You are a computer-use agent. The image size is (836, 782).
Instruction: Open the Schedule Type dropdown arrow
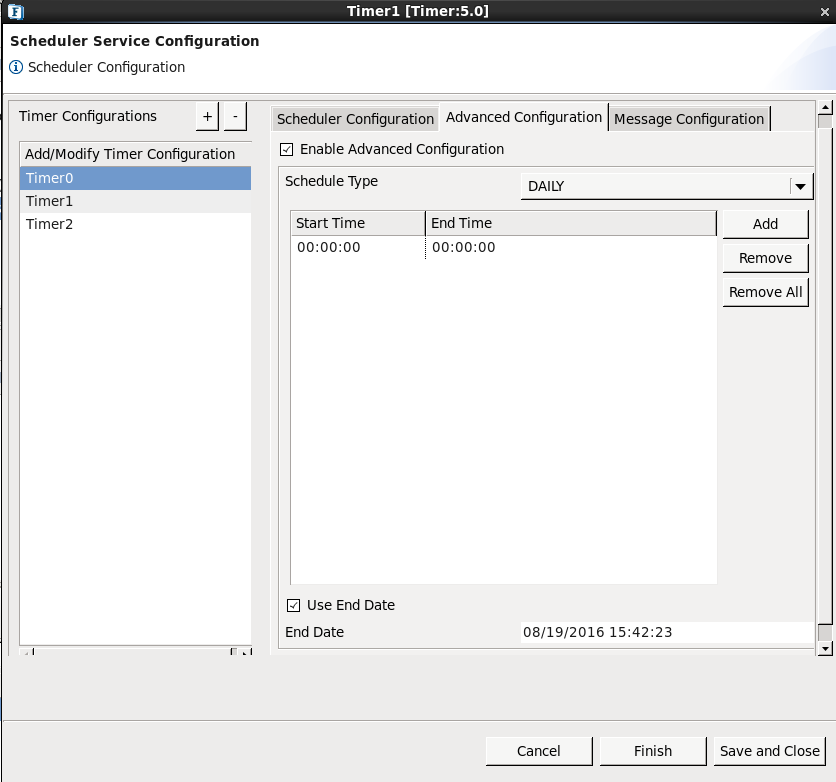tap(800, 186)
